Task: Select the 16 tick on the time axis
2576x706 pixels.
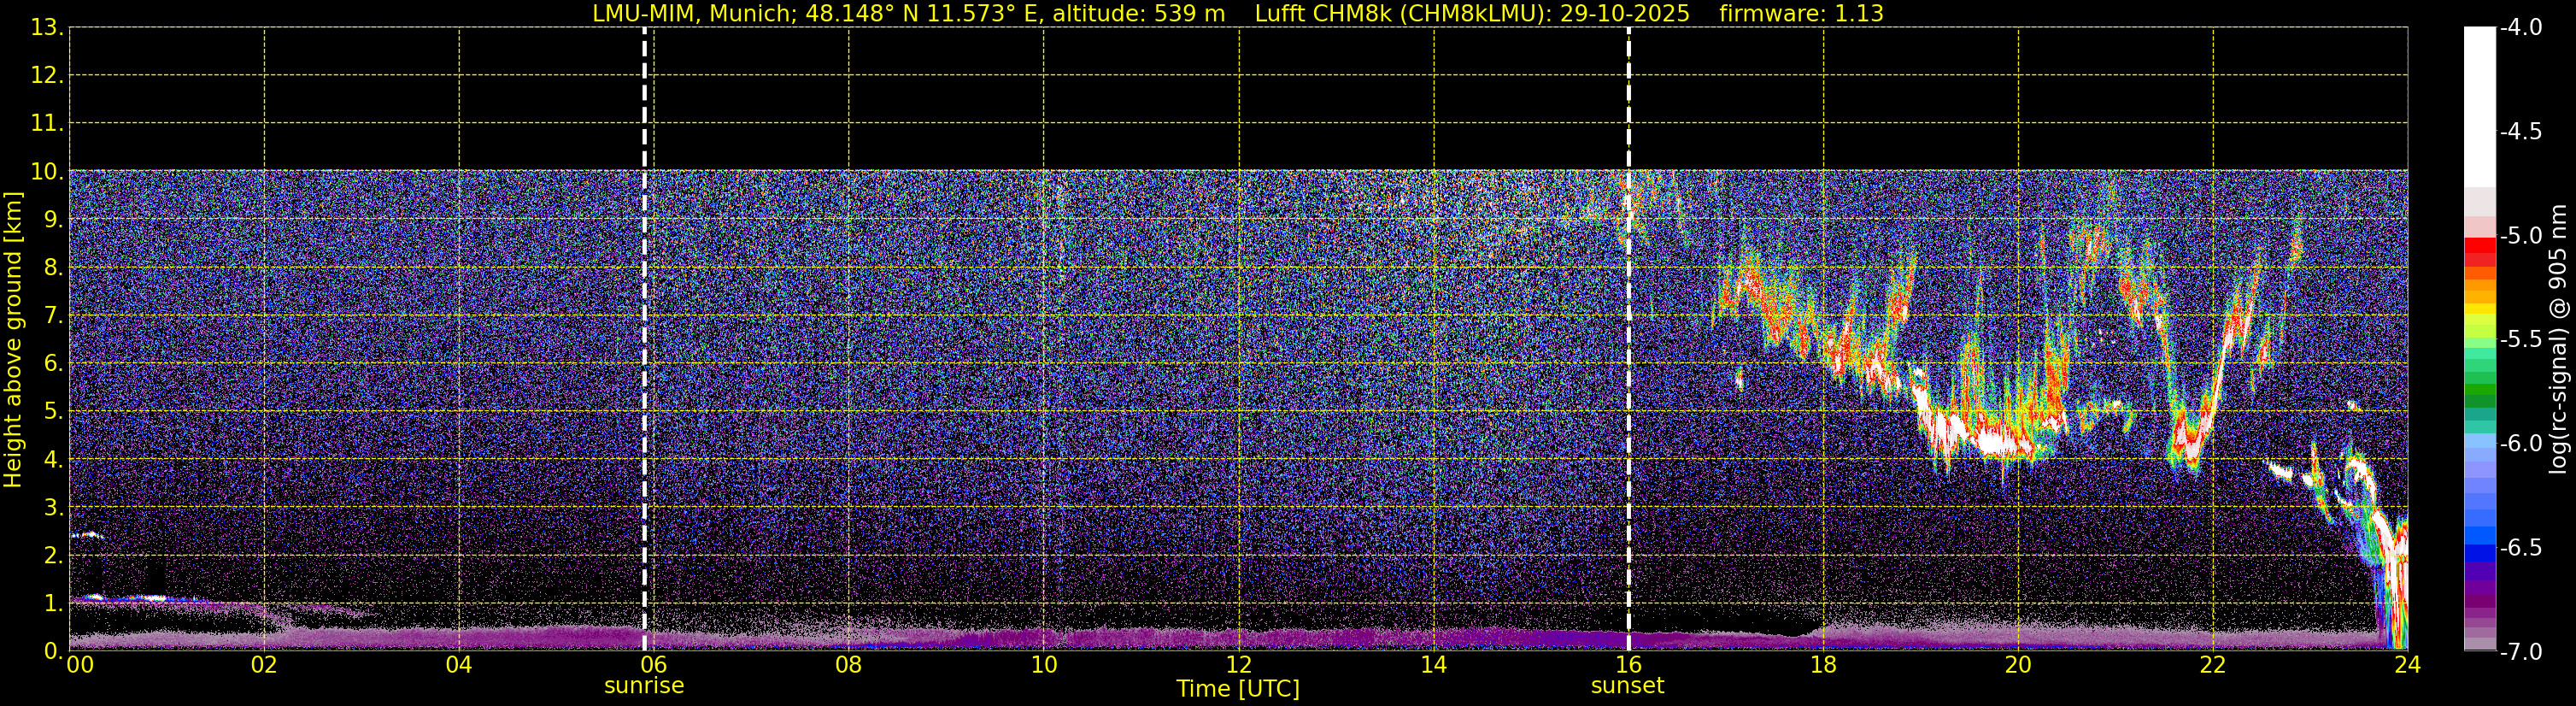Action: click(x=1629, y=665)
